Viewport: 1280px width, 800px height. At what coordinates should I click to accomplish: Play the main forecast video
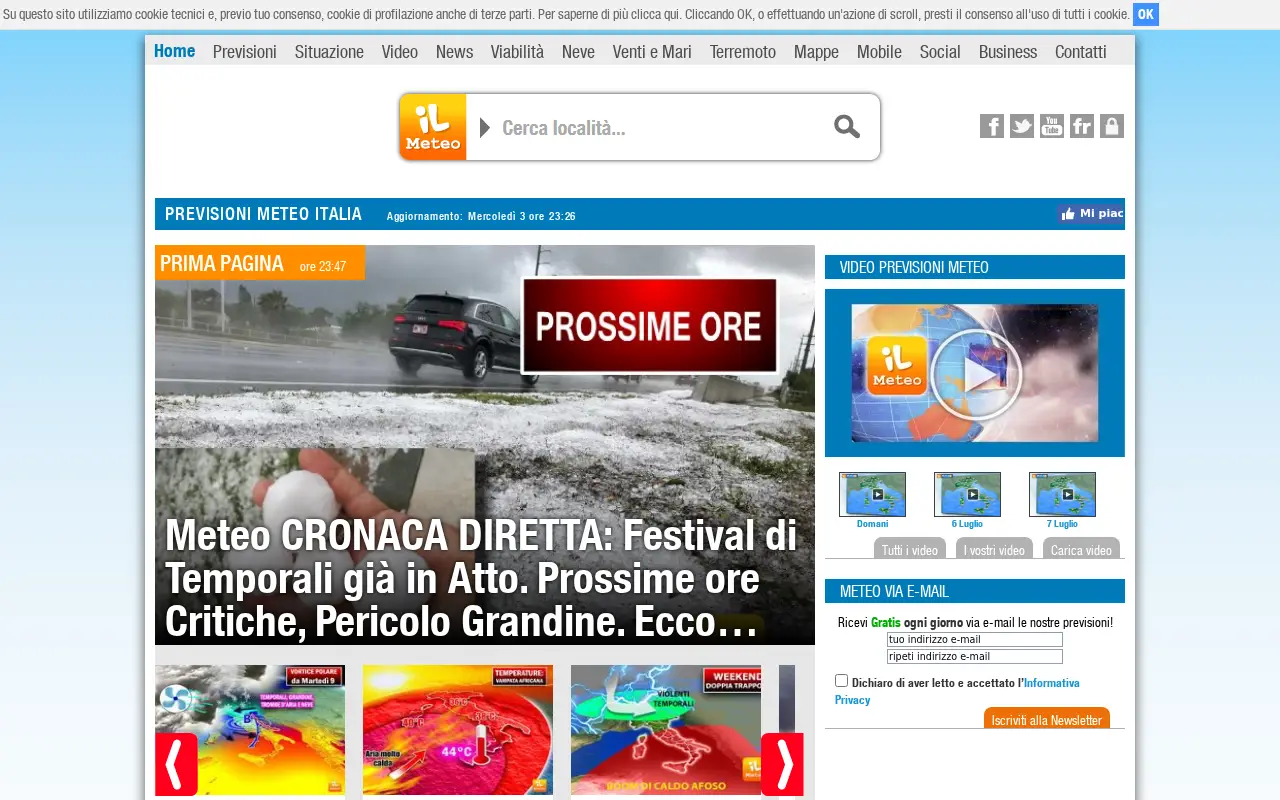[x=975, y=373]
